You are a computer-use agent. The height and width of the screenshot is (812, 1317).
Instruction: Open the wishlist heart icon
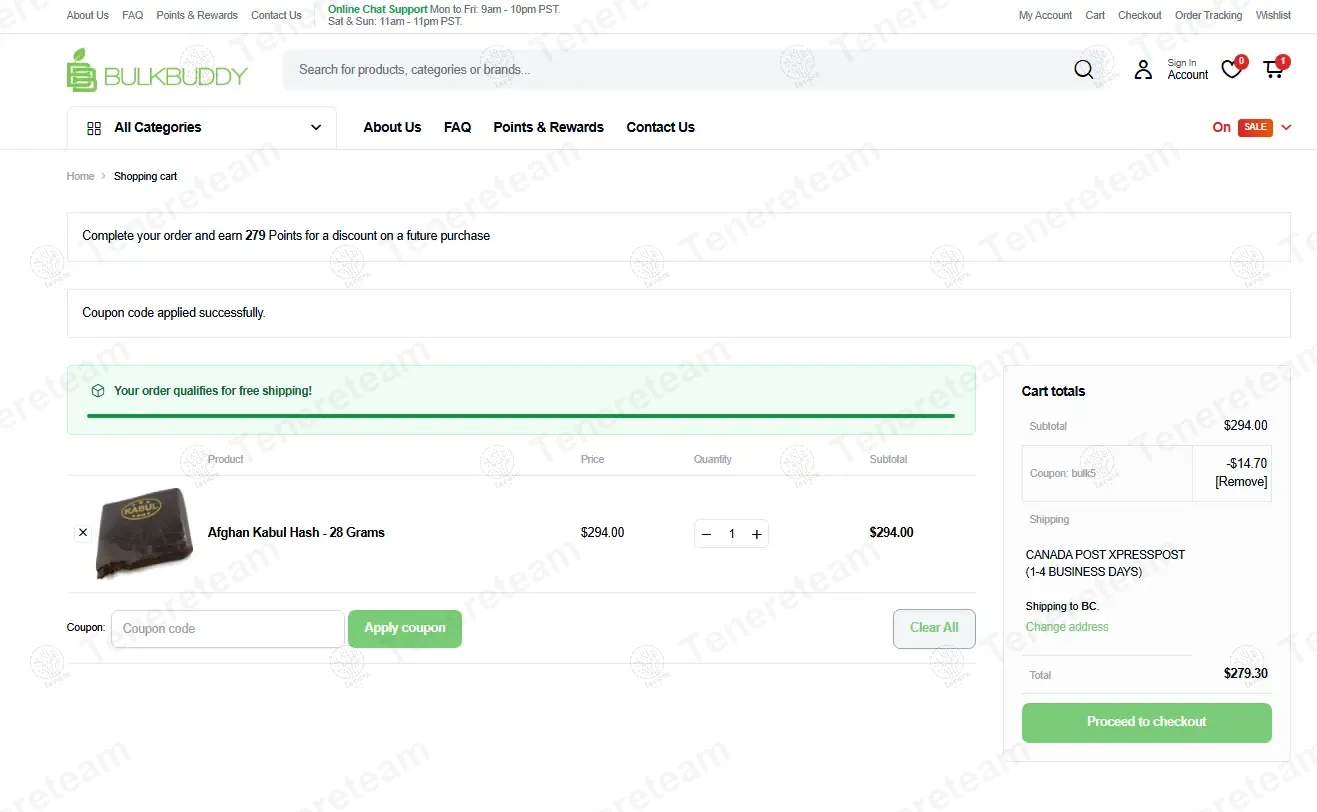coord(1231,70)
